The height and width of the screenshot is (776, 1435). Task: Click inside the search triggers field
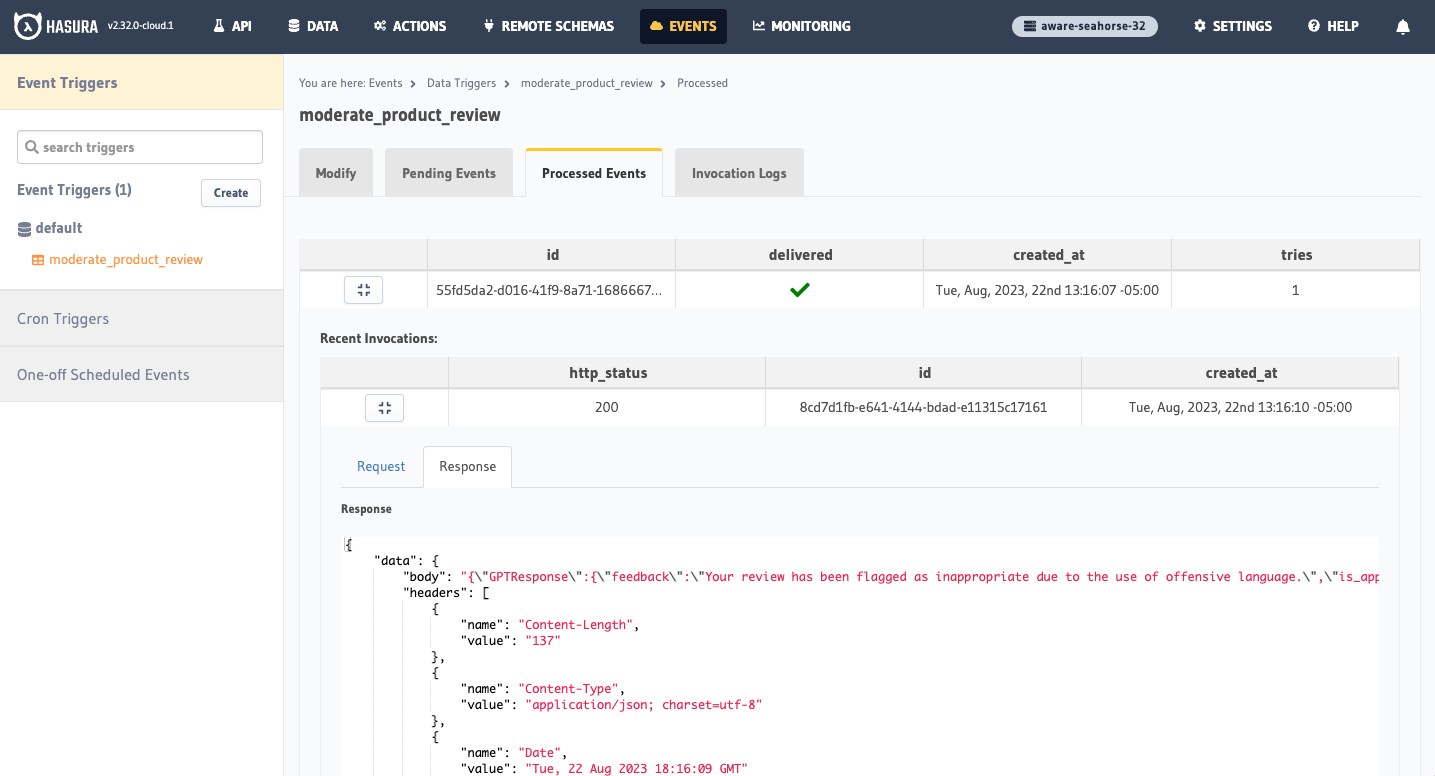click(x=139, y=146)
